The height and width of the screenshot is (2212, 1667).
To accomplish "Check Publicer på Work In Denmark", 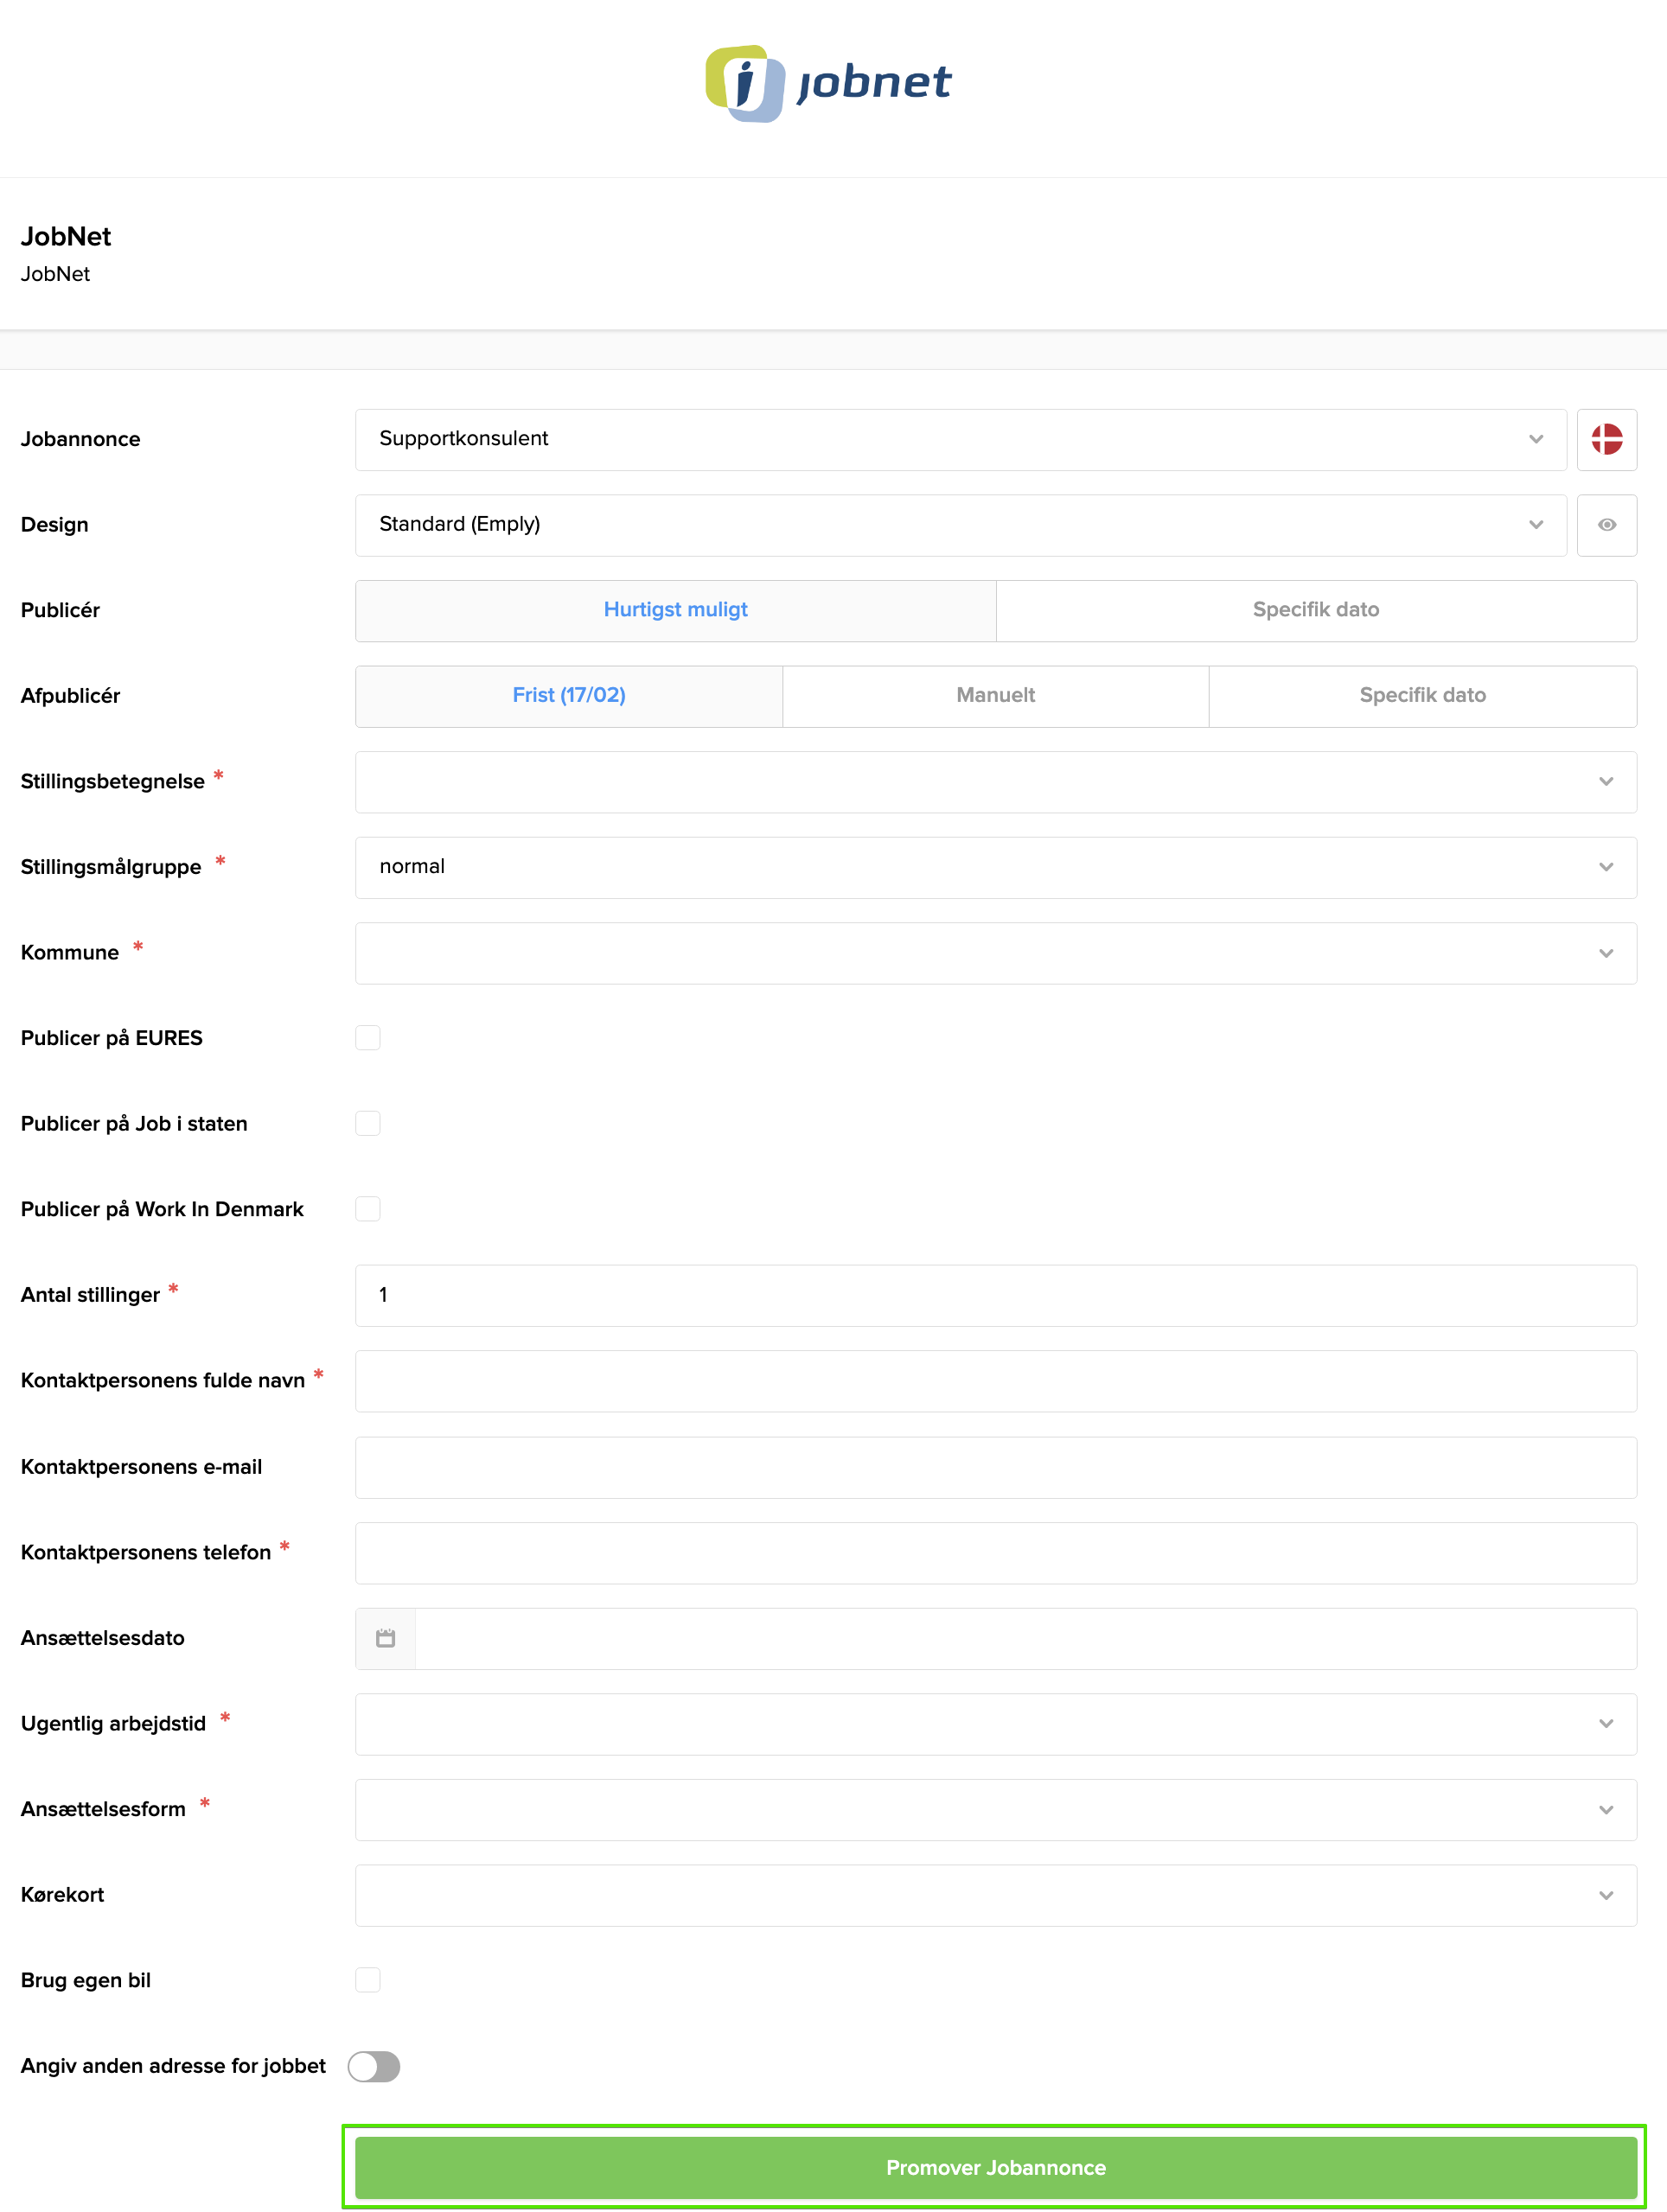I will [x=368, y=1209].
